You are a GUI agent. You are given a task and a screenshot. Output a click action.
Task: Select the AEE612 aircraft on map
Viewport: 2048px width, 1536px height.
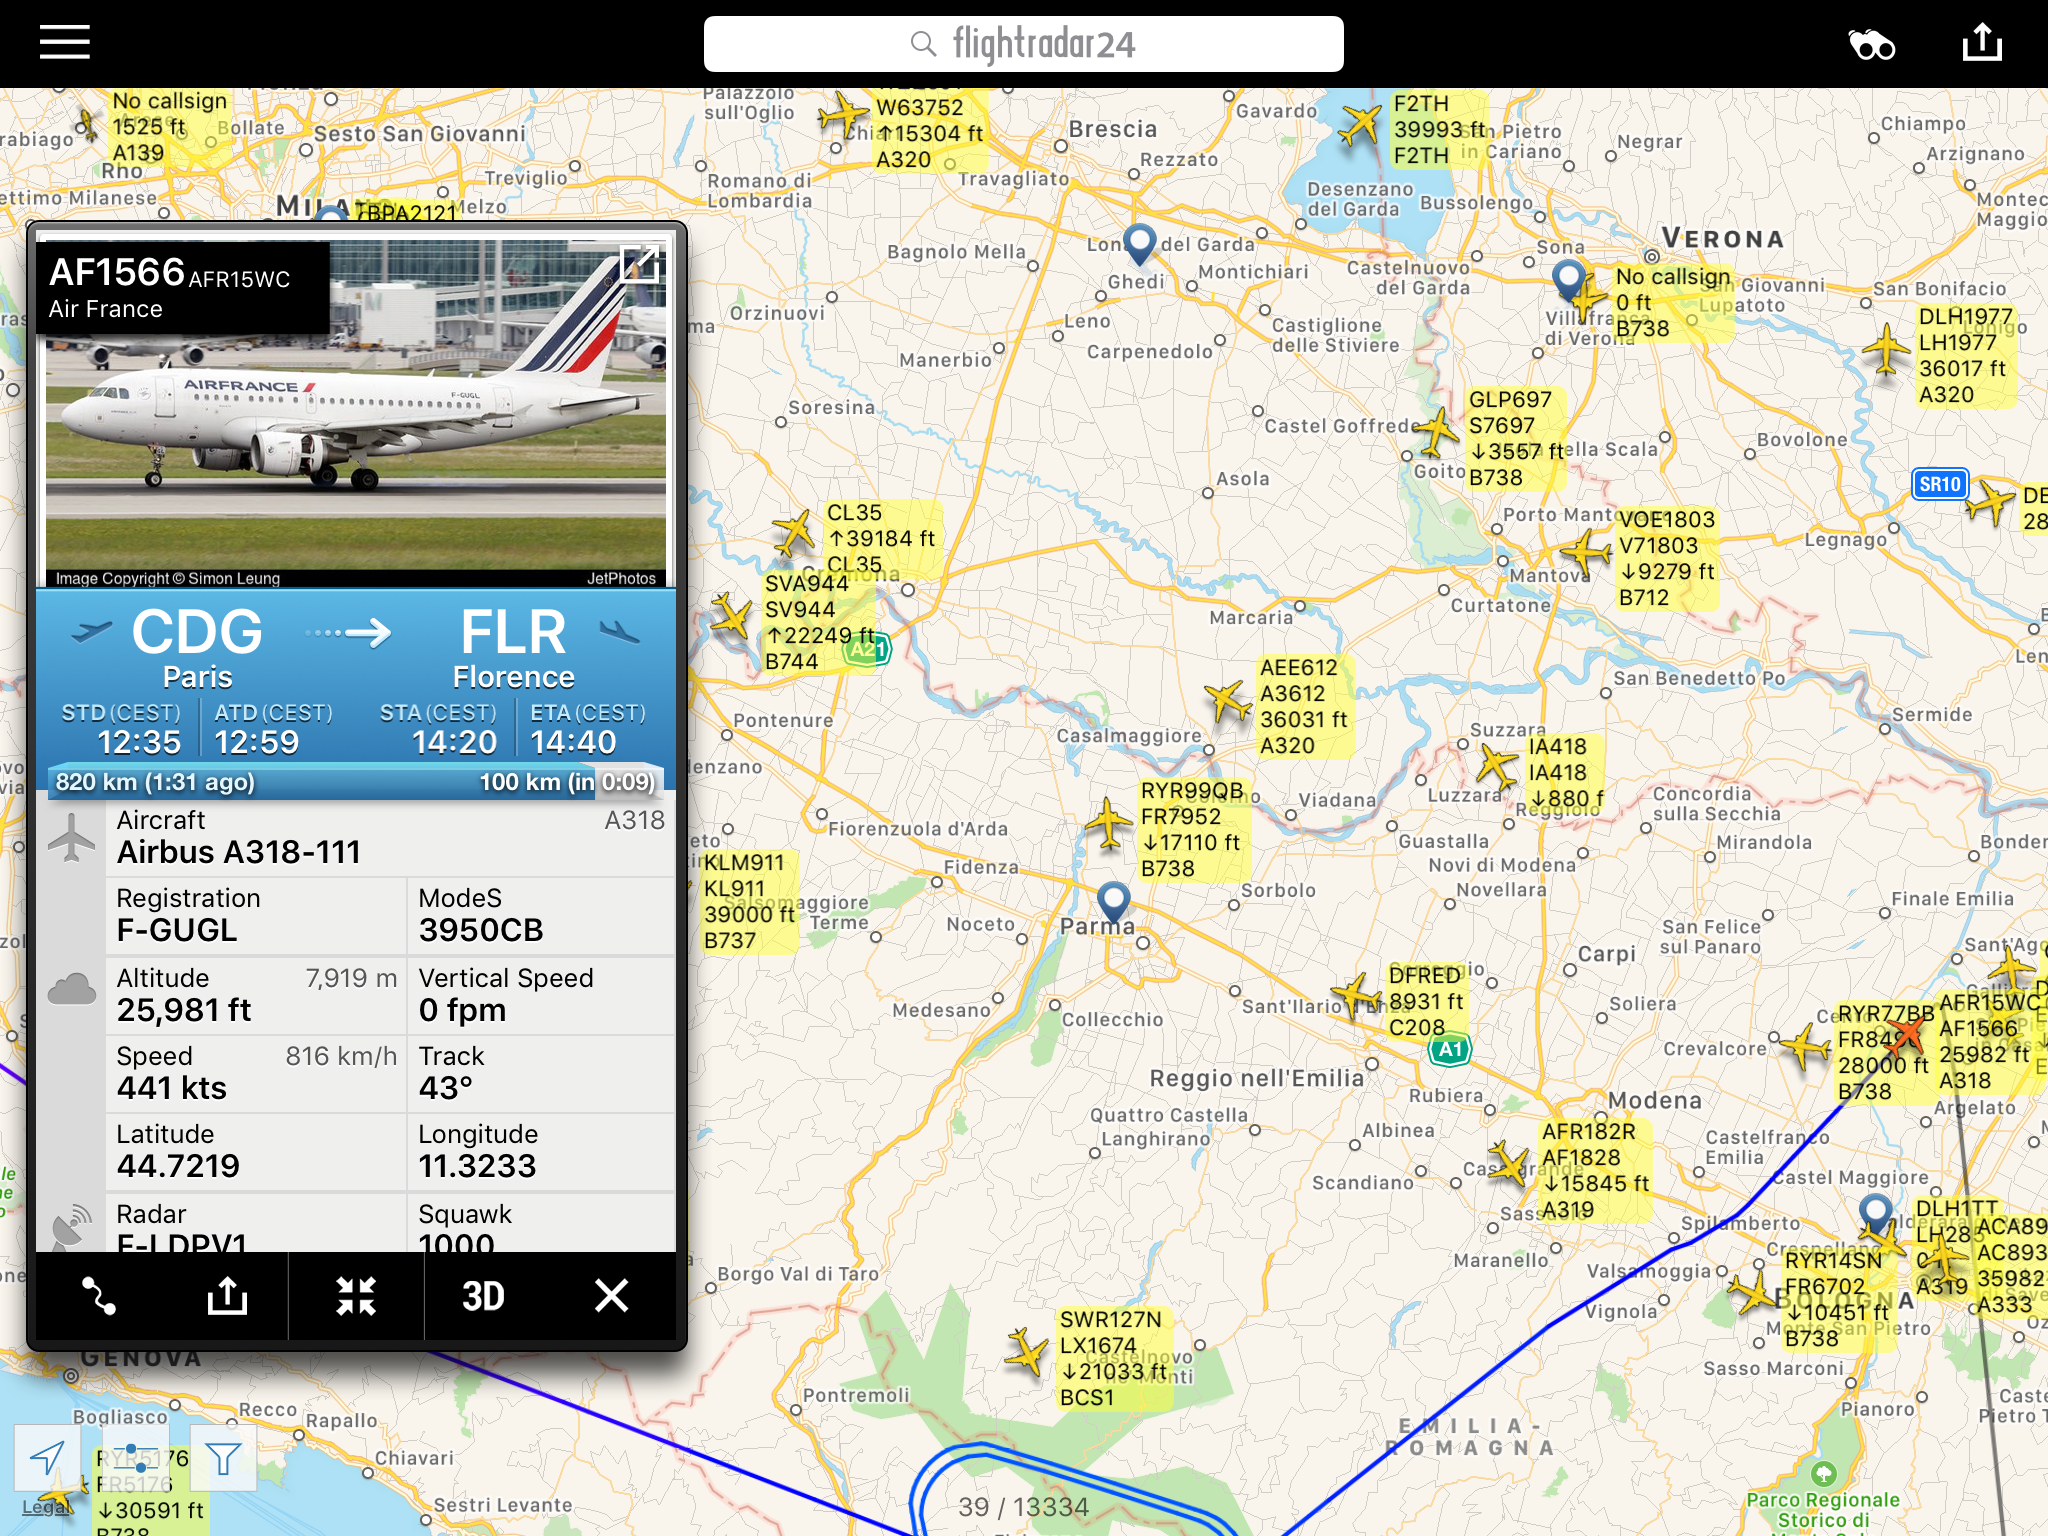[x=1227, y=701]
